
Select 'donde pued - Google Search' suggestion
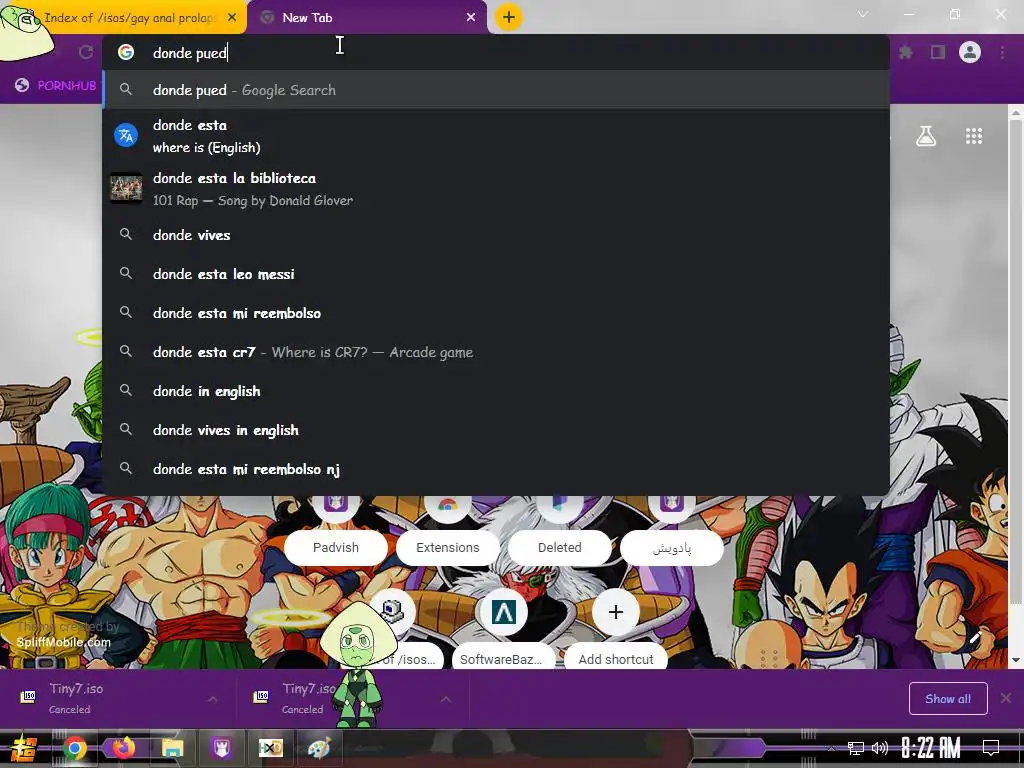pyautogui.click(x=496, y=90)
